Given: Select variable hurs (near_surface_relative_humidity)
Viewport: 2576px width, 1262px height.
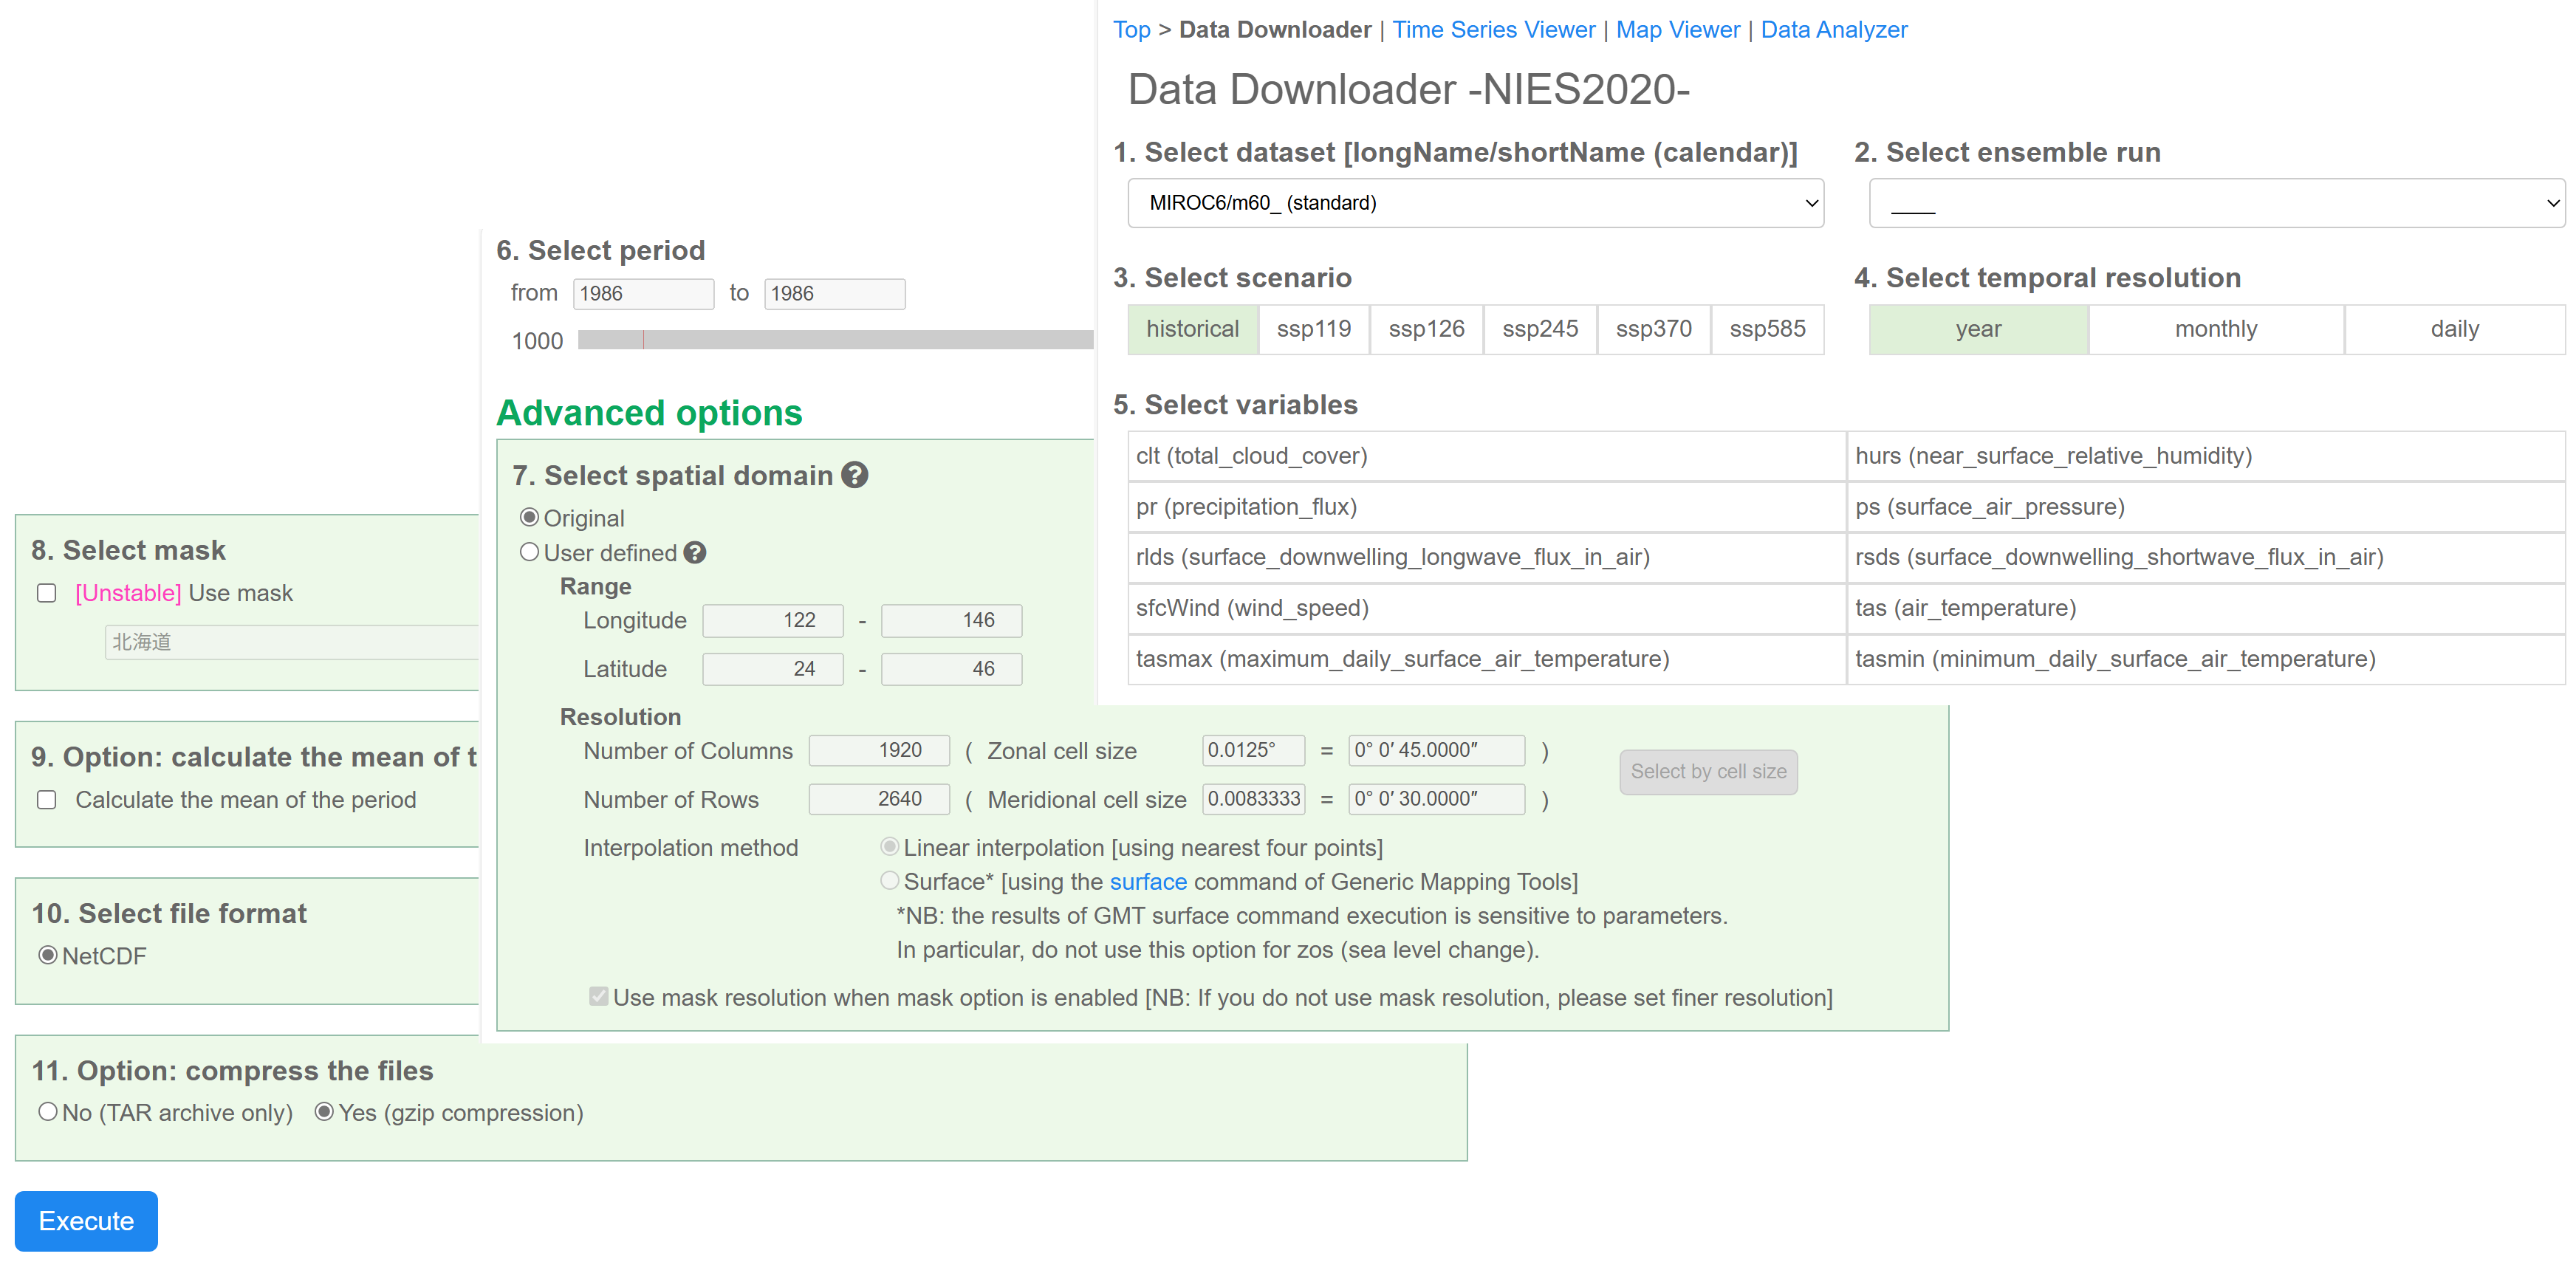Looking at the screenshot, I should 2206,456.
